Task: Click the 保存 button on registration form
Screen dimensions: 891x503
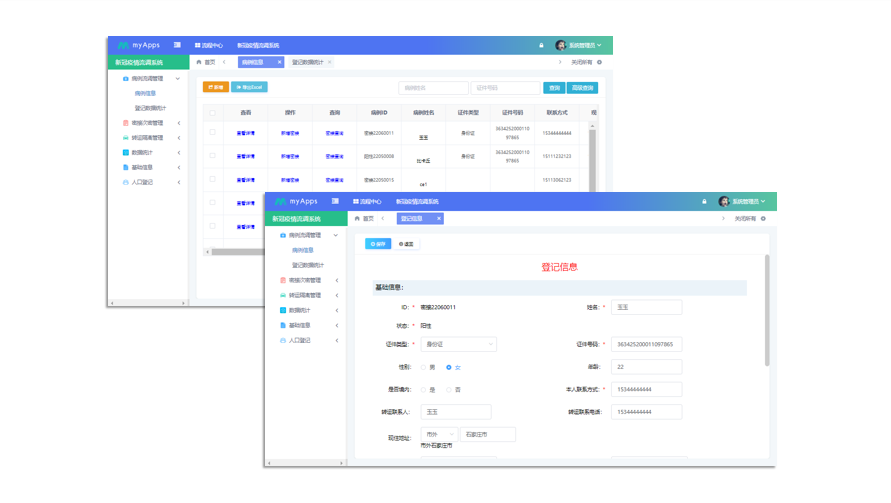Action: coord(378,243)
